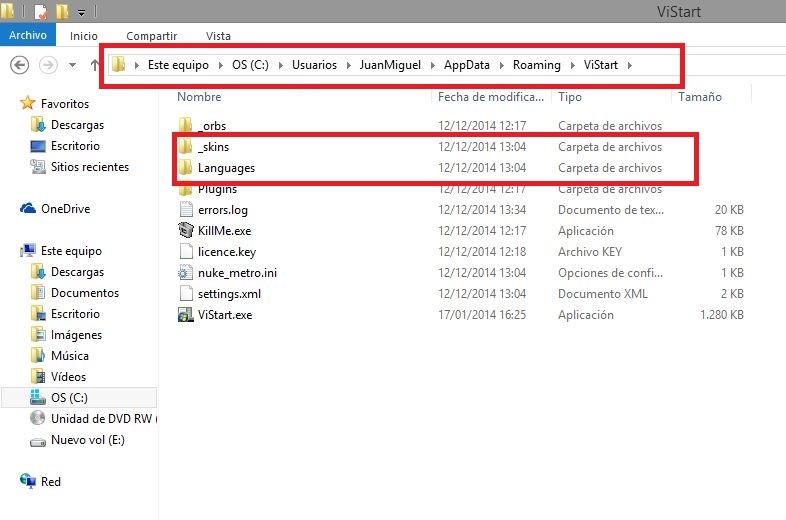Select KillMe.exe application icon
This screenshot has height=520, width=786.
186,230
